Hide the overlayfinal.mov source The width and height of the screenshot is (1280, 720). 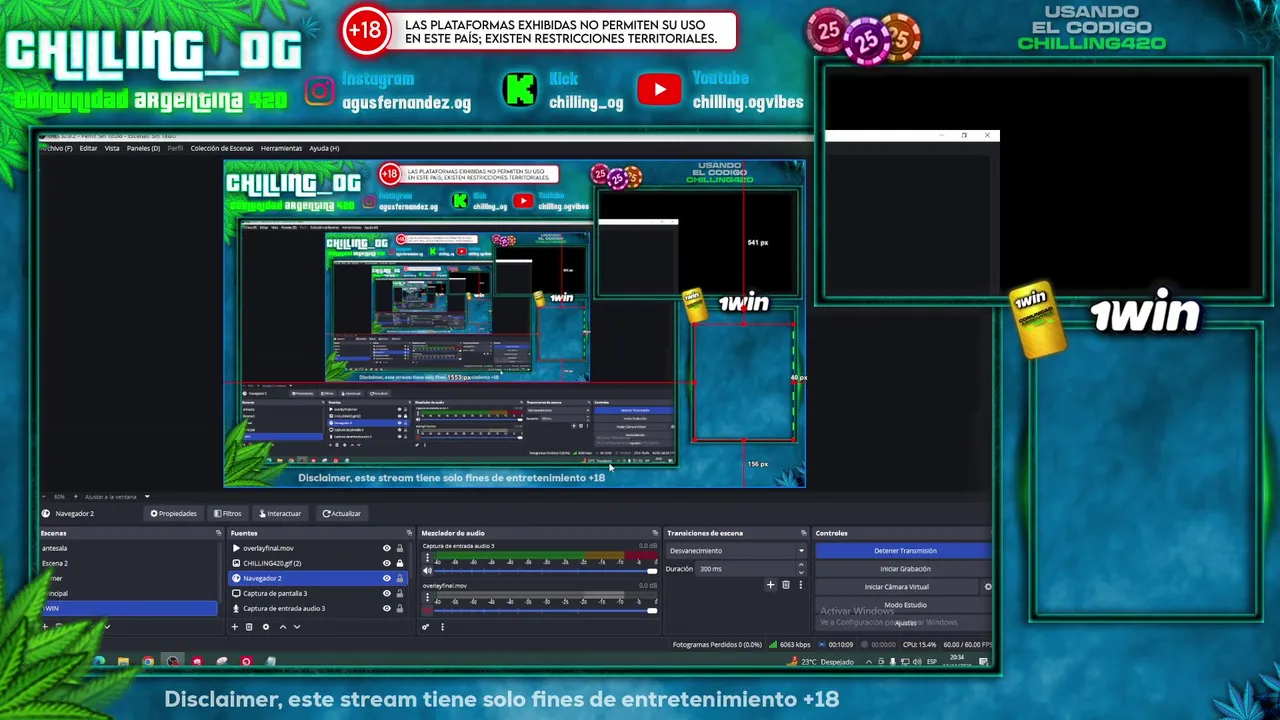coord(386,548)
